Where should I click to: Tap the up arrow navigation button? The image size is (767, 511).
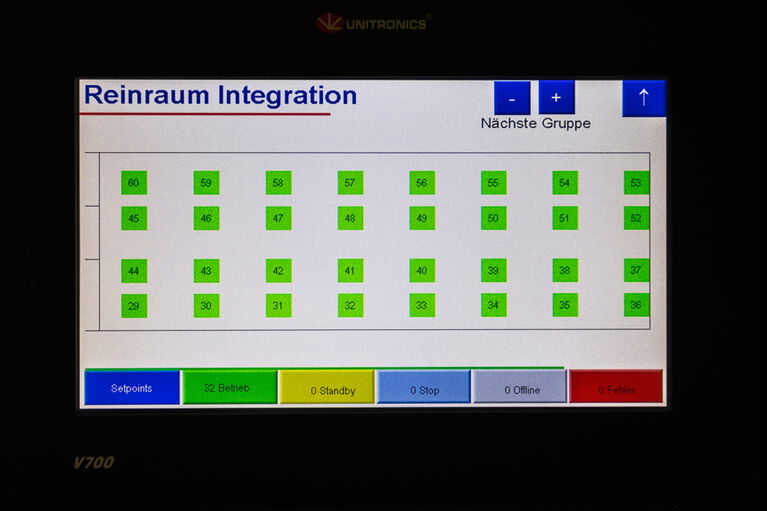pyautogui.click(x=643, y=98)
